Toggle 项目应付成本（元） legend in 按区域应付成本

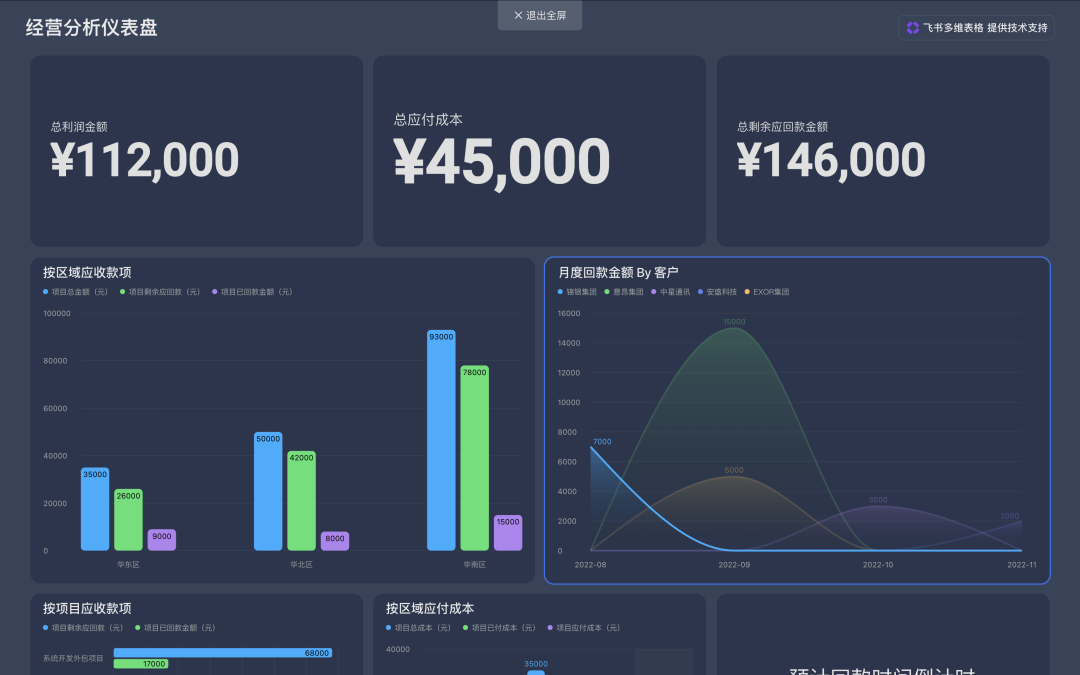(x=584, y=628)
